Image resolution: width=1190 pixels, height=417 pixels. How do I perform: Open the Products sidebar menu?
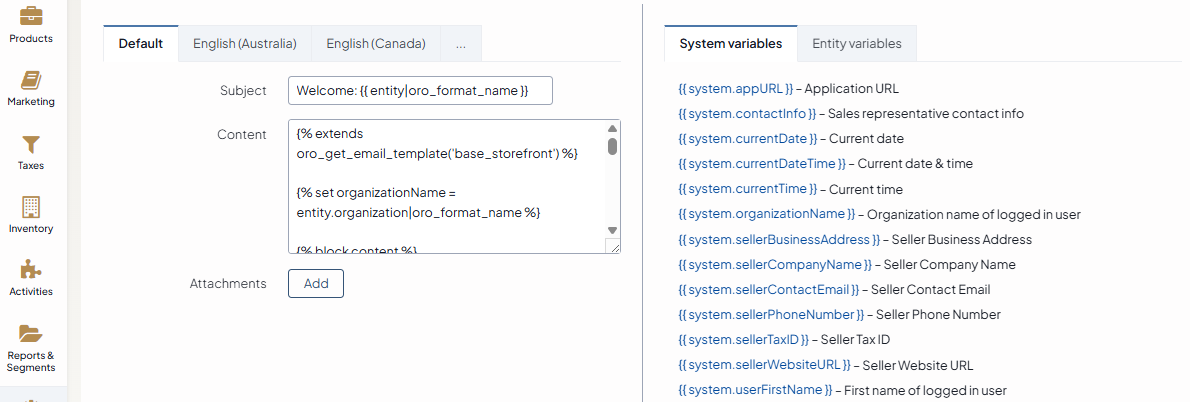point(30,24)
